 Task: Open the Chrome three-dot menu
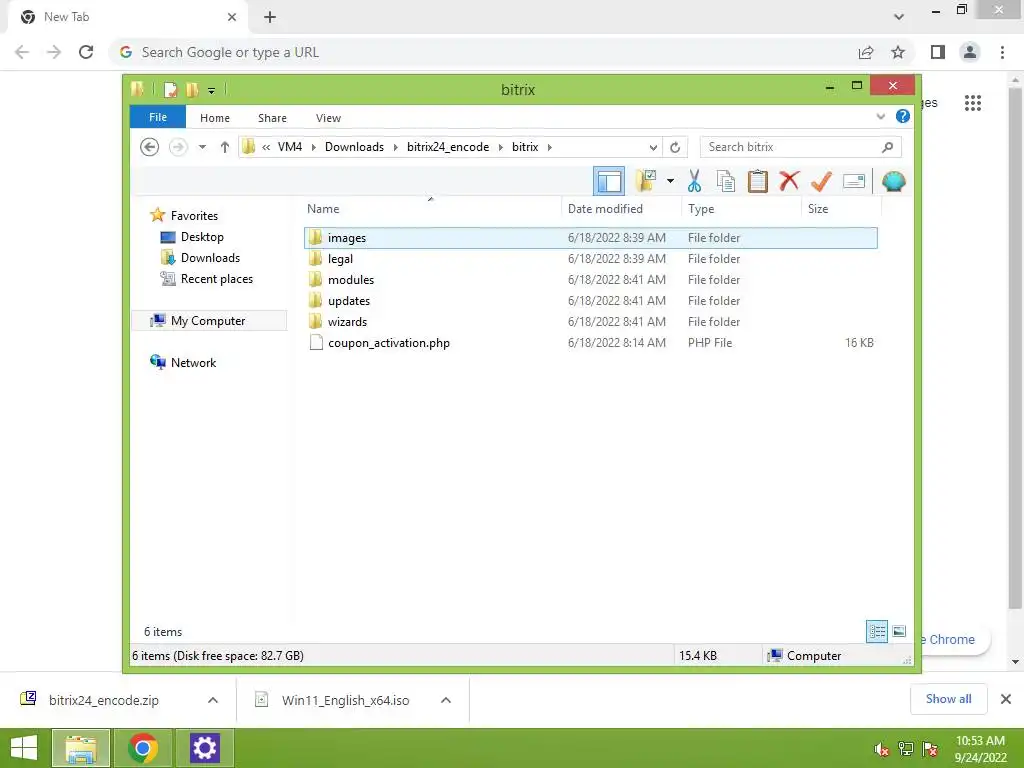(1002, 52)
